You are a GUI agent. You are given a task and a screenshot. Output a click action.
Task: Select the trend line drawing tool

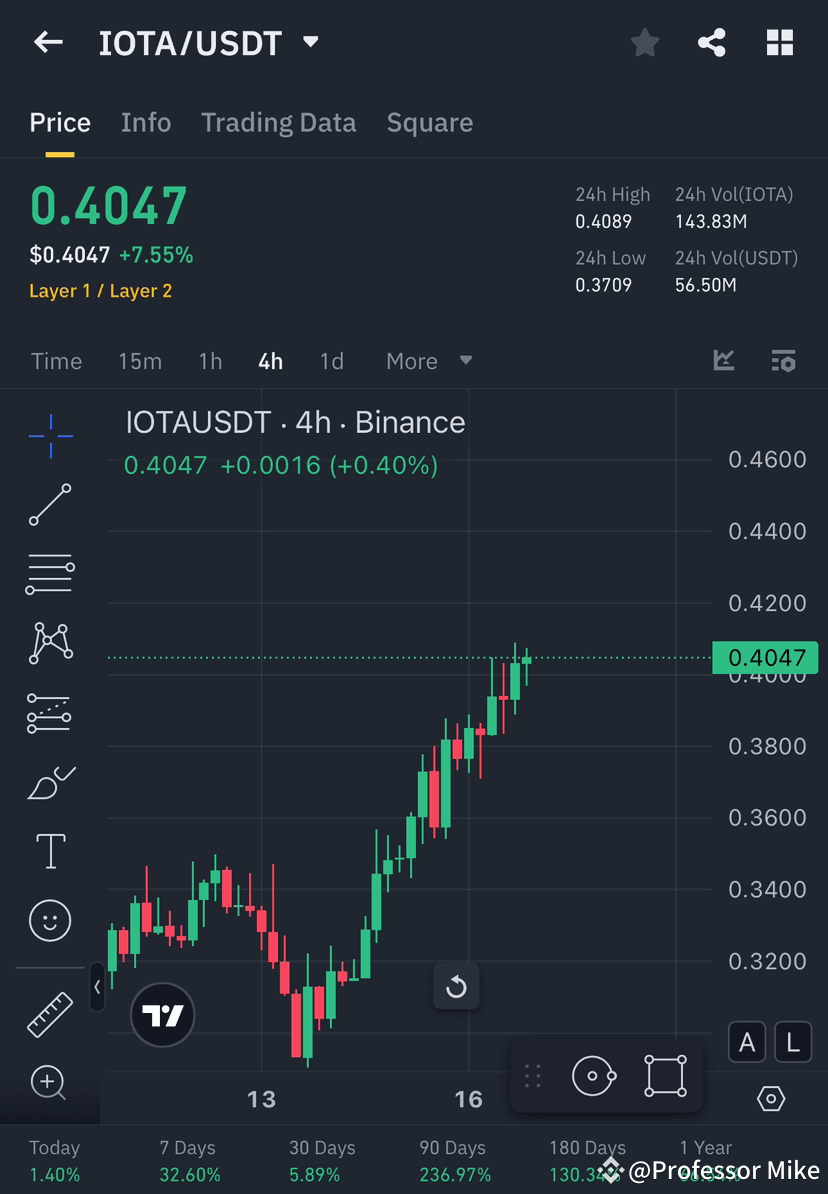pos(50,505)
